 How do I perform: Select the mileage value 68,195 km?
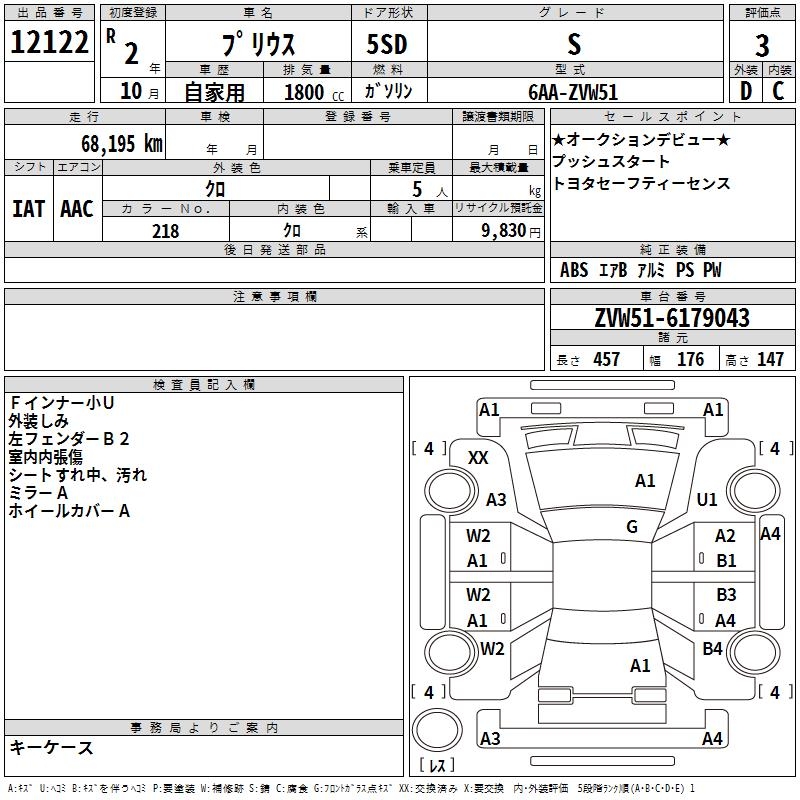[x=122, y=144]
